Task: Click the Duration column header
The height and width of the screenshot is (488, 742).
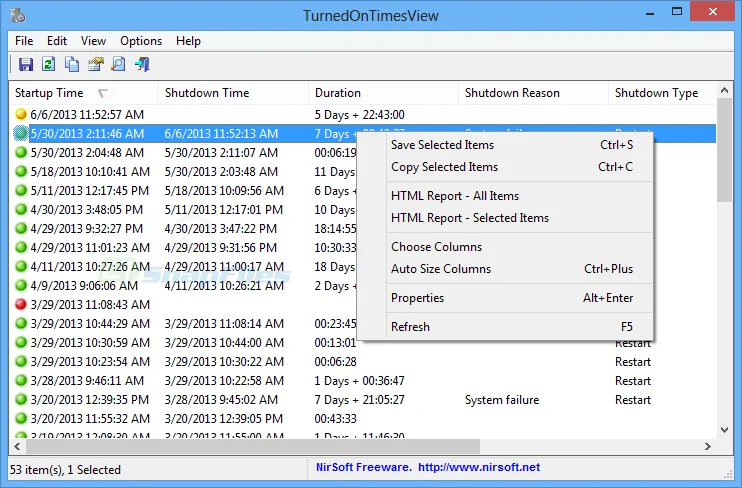Action: coord(338,93)
